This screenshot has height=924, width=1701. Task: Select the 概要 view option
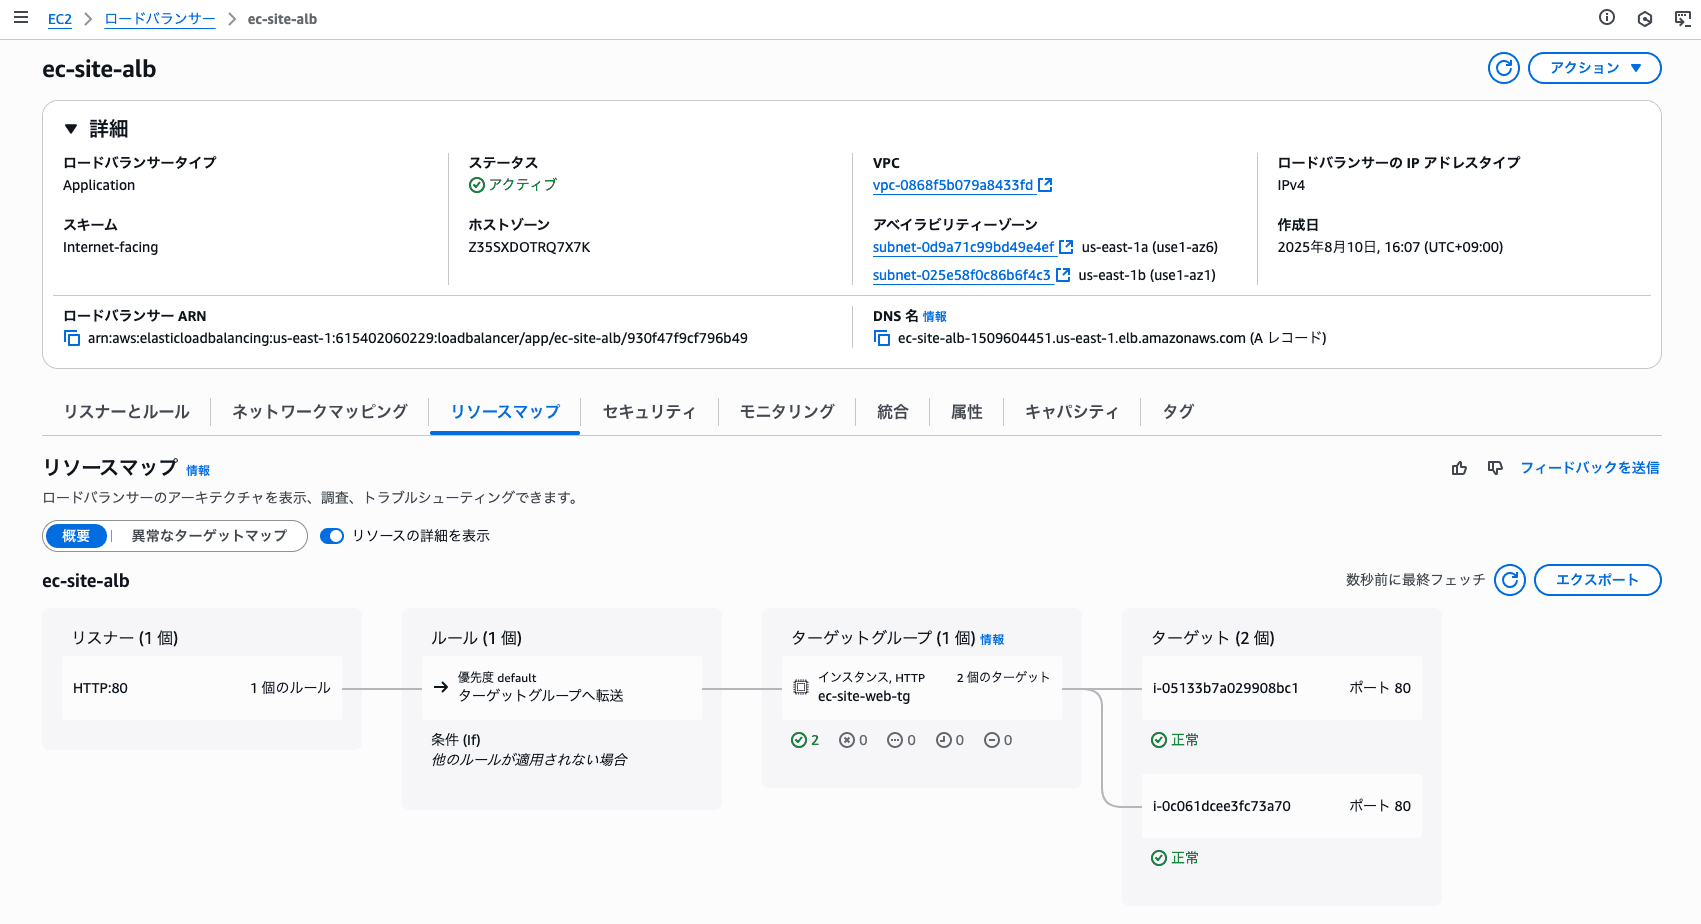pos(76,536)
